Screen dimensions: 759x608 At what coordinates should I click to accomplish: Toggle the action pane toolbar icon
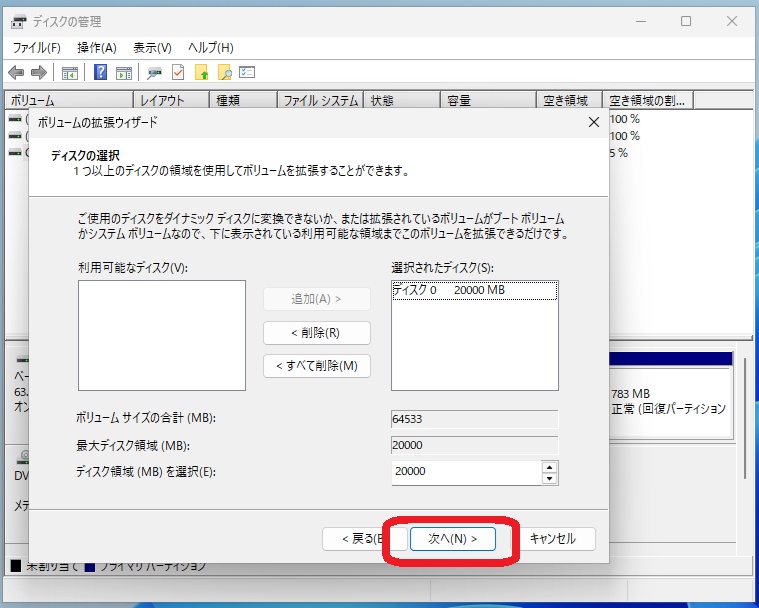point(124,73)
